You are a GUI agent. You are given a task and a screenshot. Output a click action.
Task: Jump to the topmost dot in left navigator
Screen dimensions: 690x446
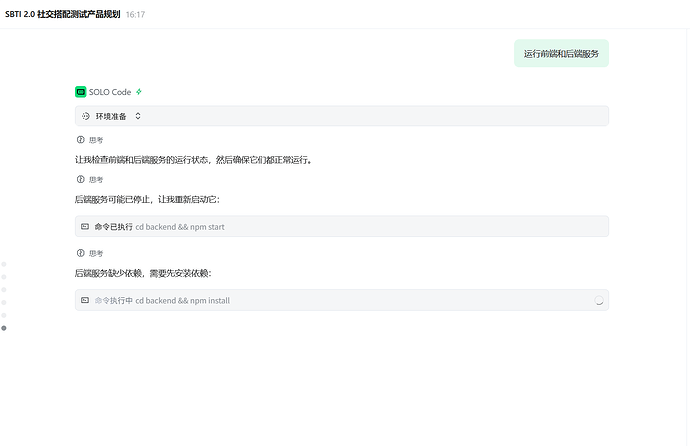click(x=4, y=264)
